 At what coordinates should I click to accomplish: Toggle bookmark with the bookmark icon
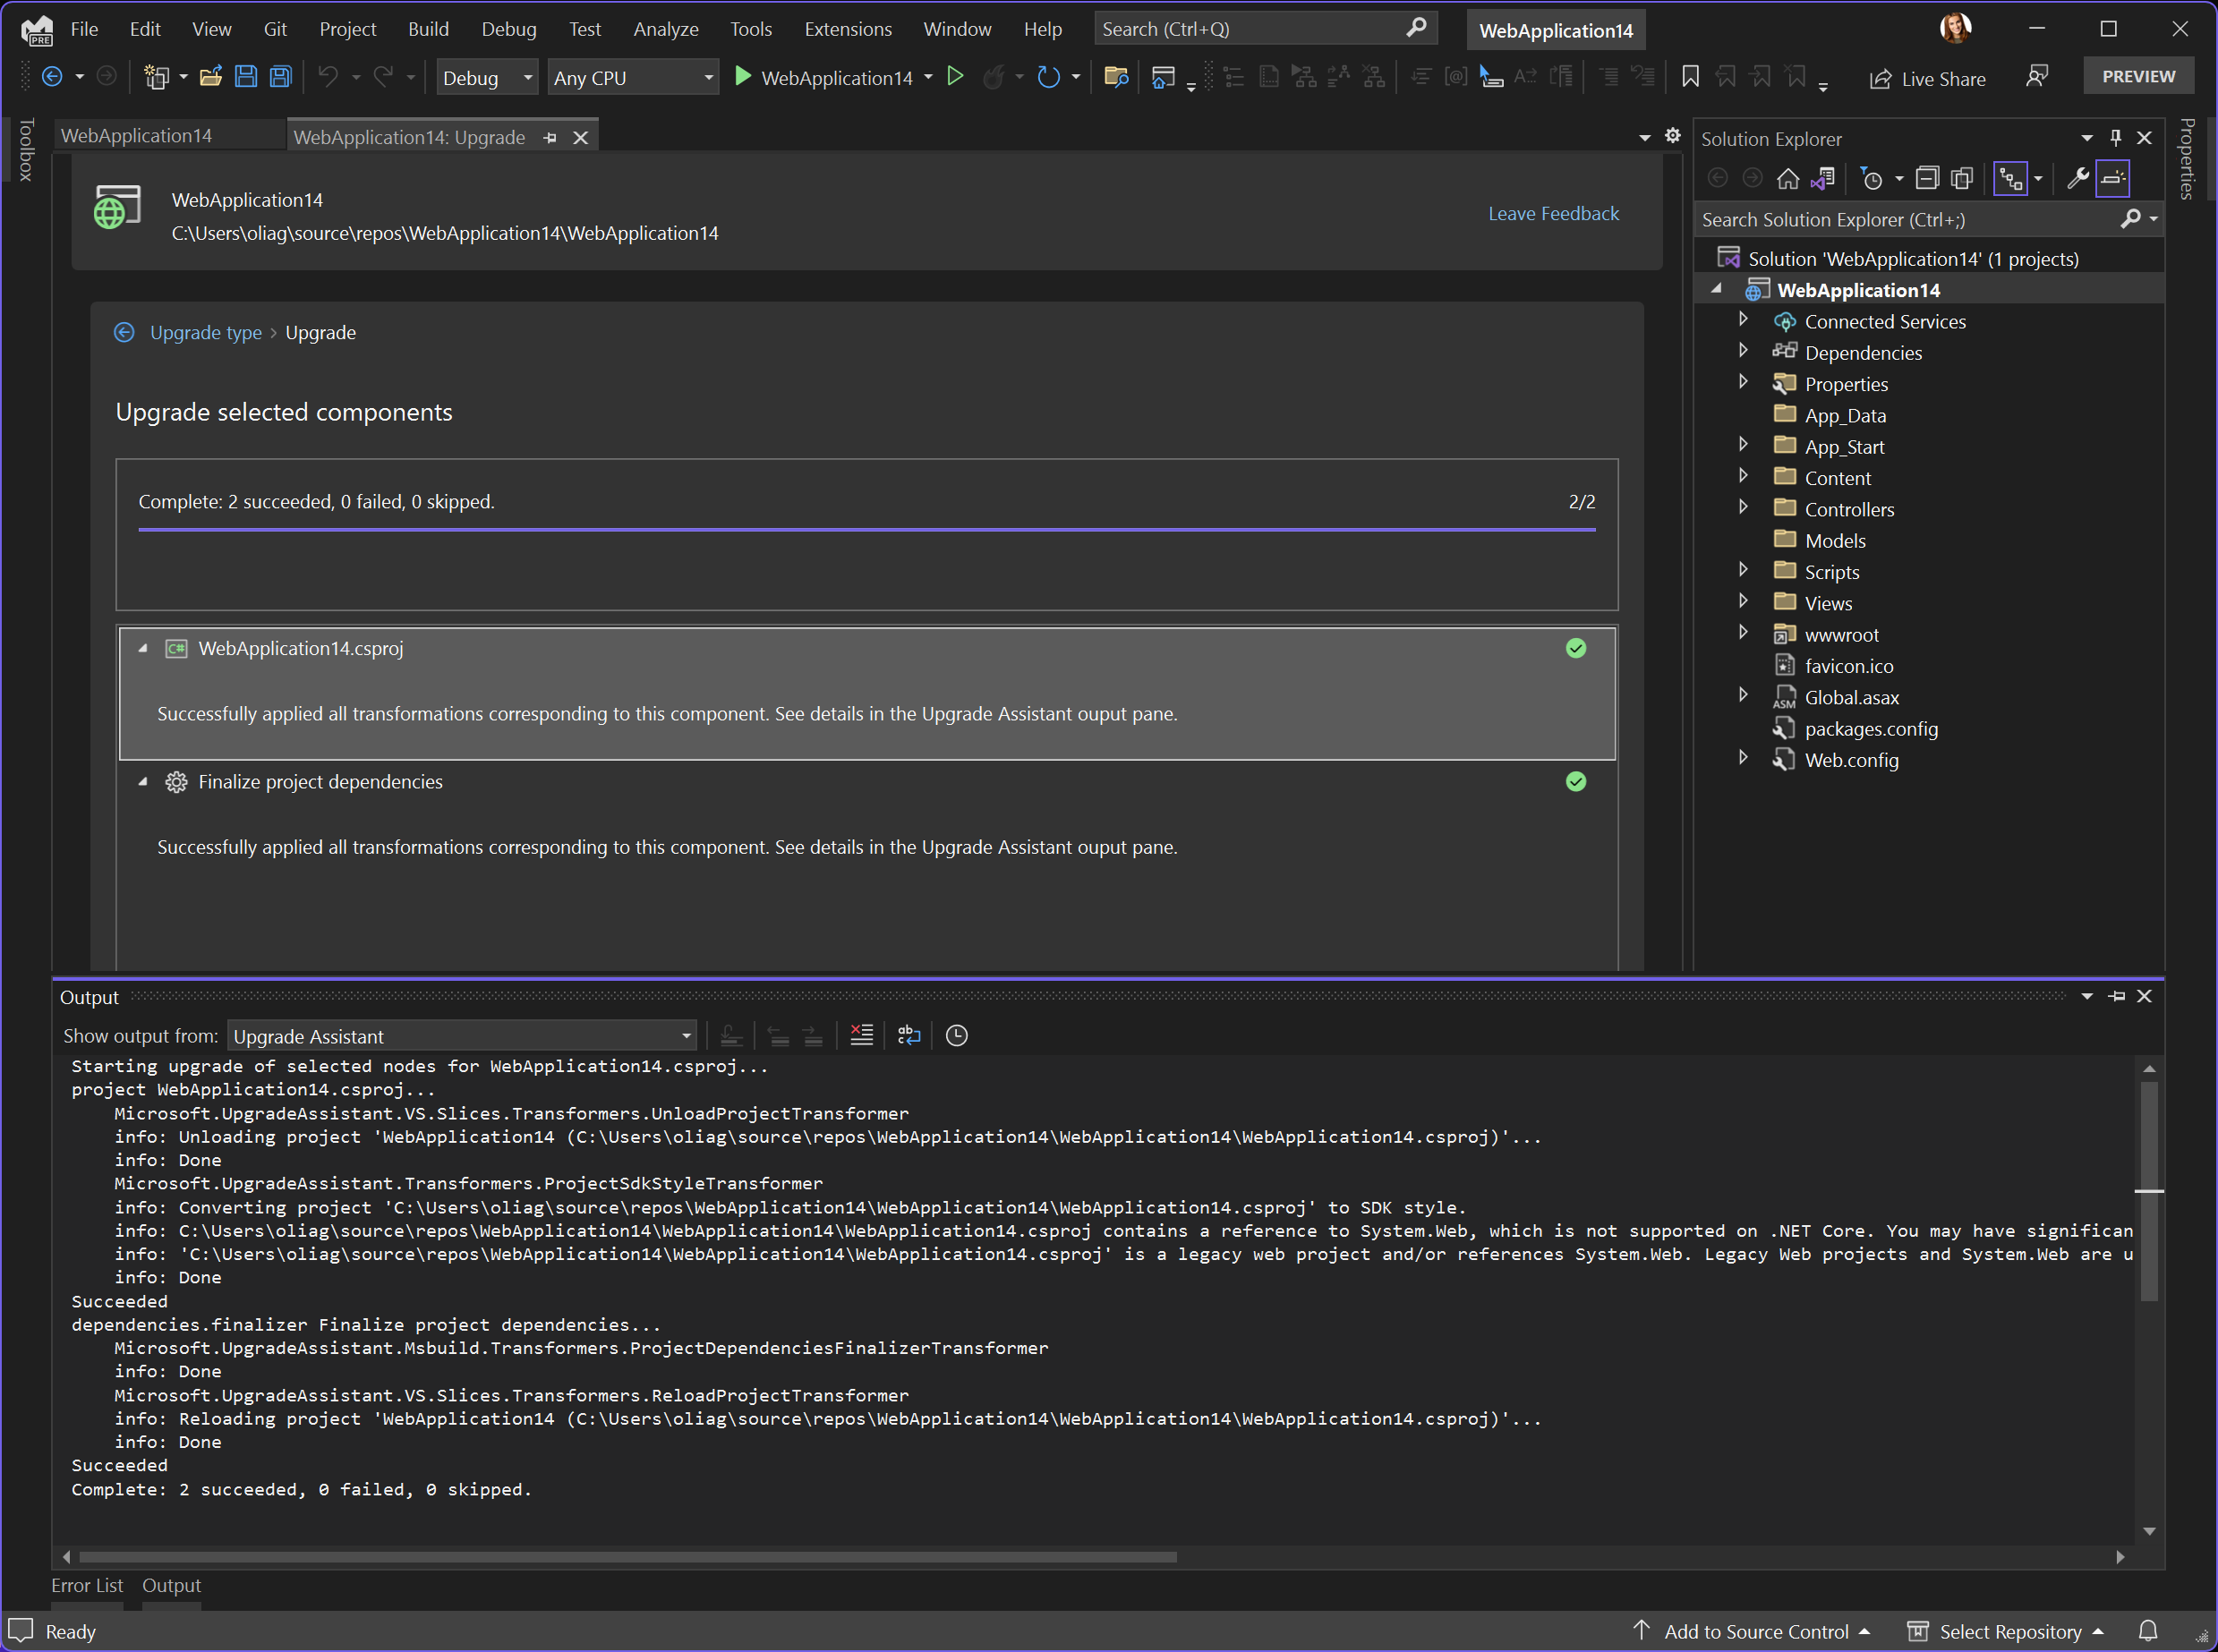click(x=1690, y=77)
